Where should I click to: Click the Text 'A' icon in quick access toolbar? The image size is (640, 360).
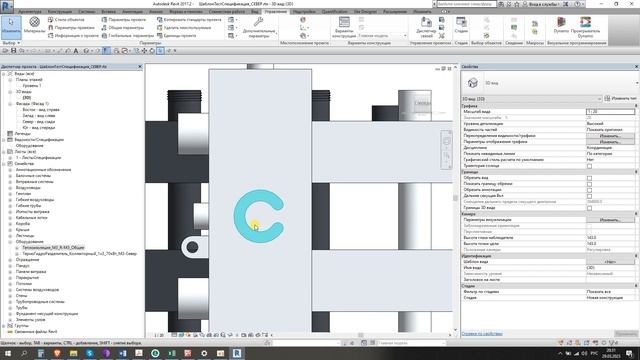point(76,51)
